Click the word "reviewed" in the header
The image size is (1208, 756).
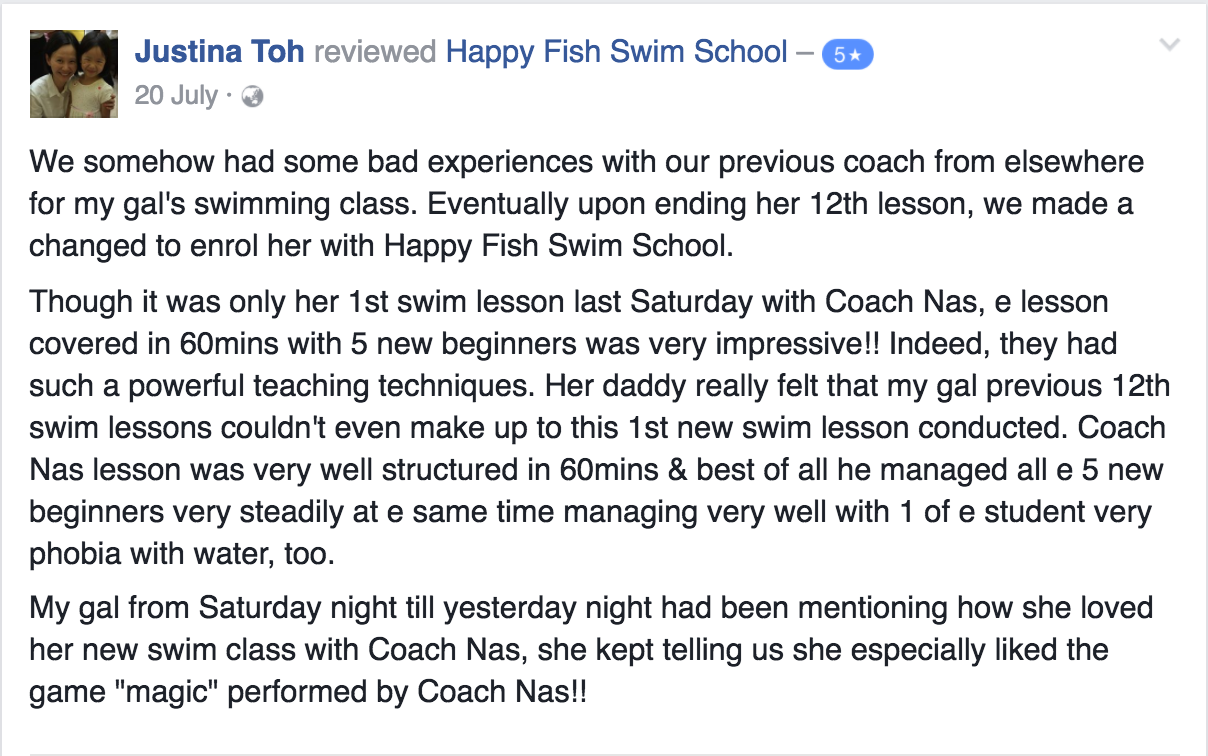pos(375,52)
